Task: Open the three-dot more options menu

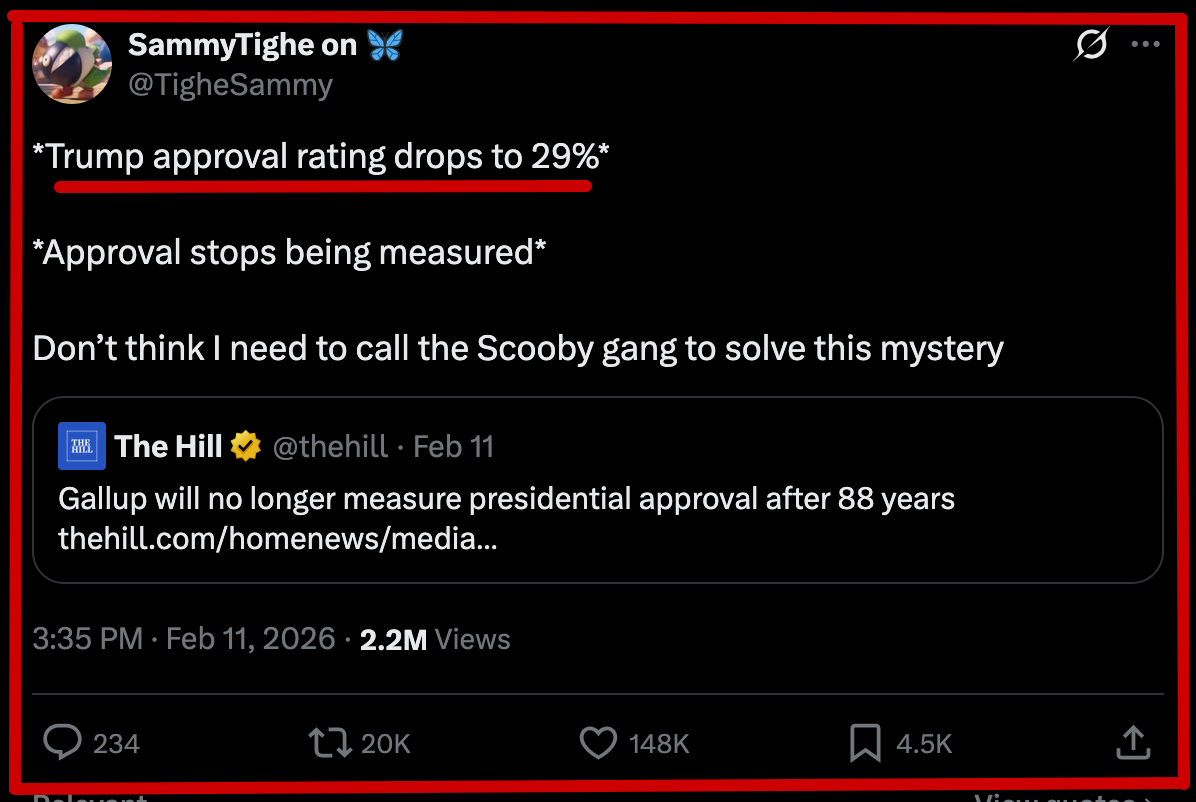Action: coord(1145,45)
